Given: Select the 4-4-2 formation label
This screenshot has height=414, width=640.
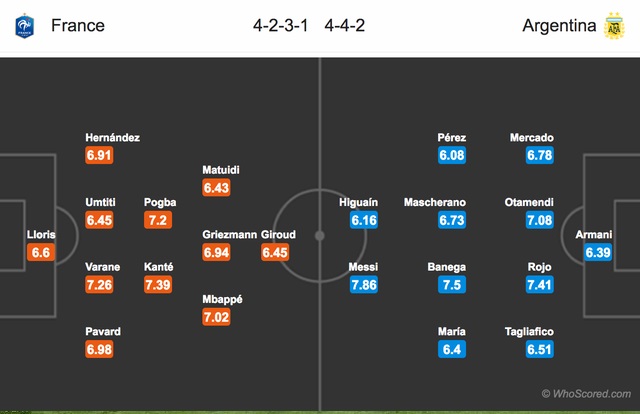Looking at the screenshot, I should tap(344, 25).
